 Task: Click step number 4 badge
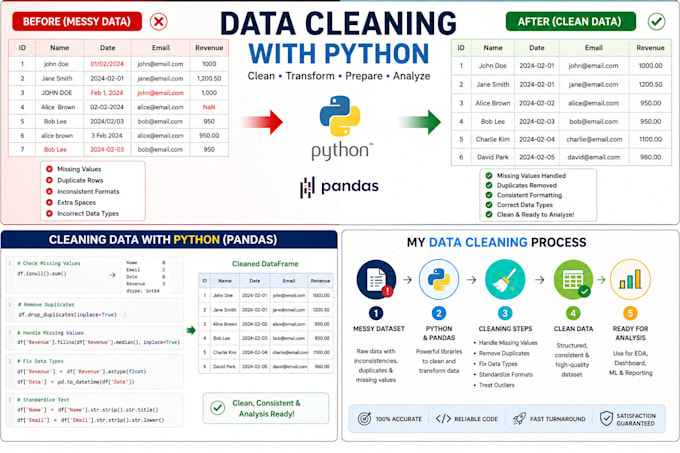tap(573, 313)
